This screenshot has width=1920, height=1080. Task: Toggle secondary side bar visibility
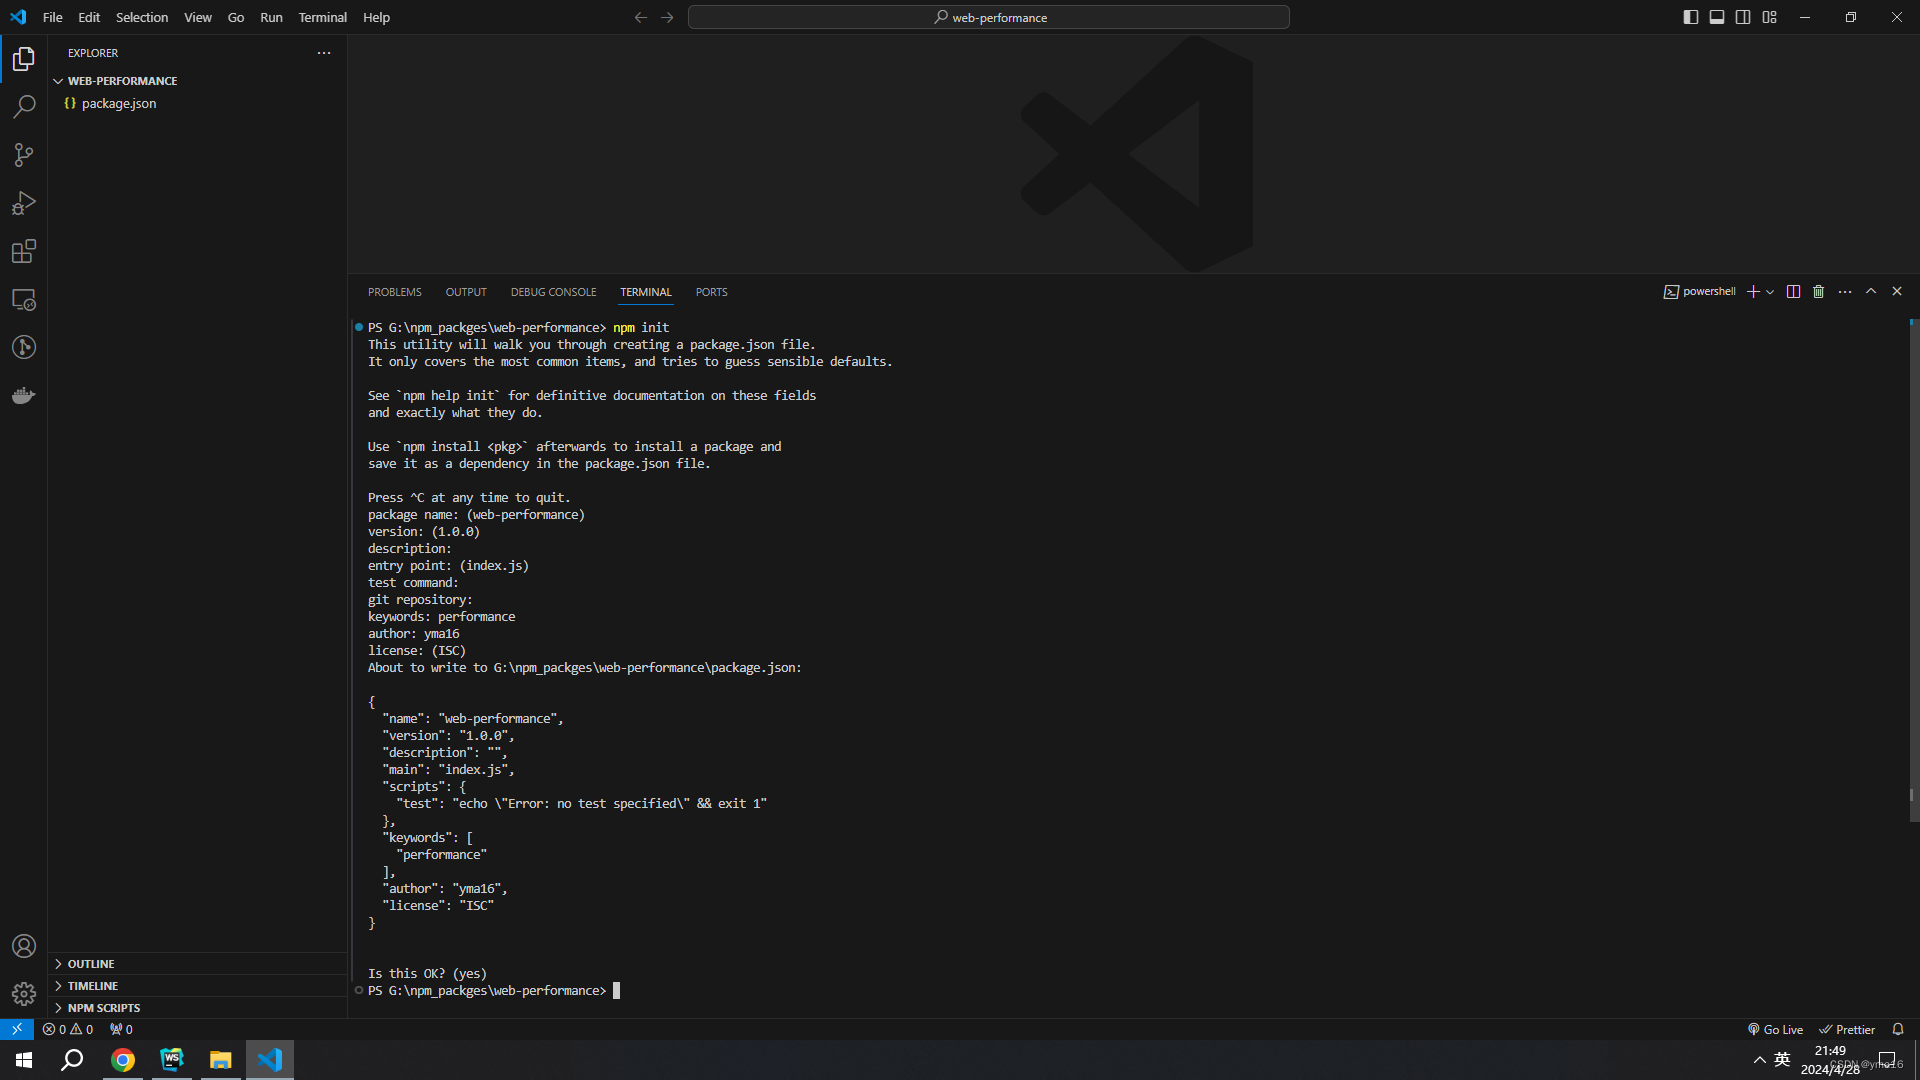(x=1743, y=17)
